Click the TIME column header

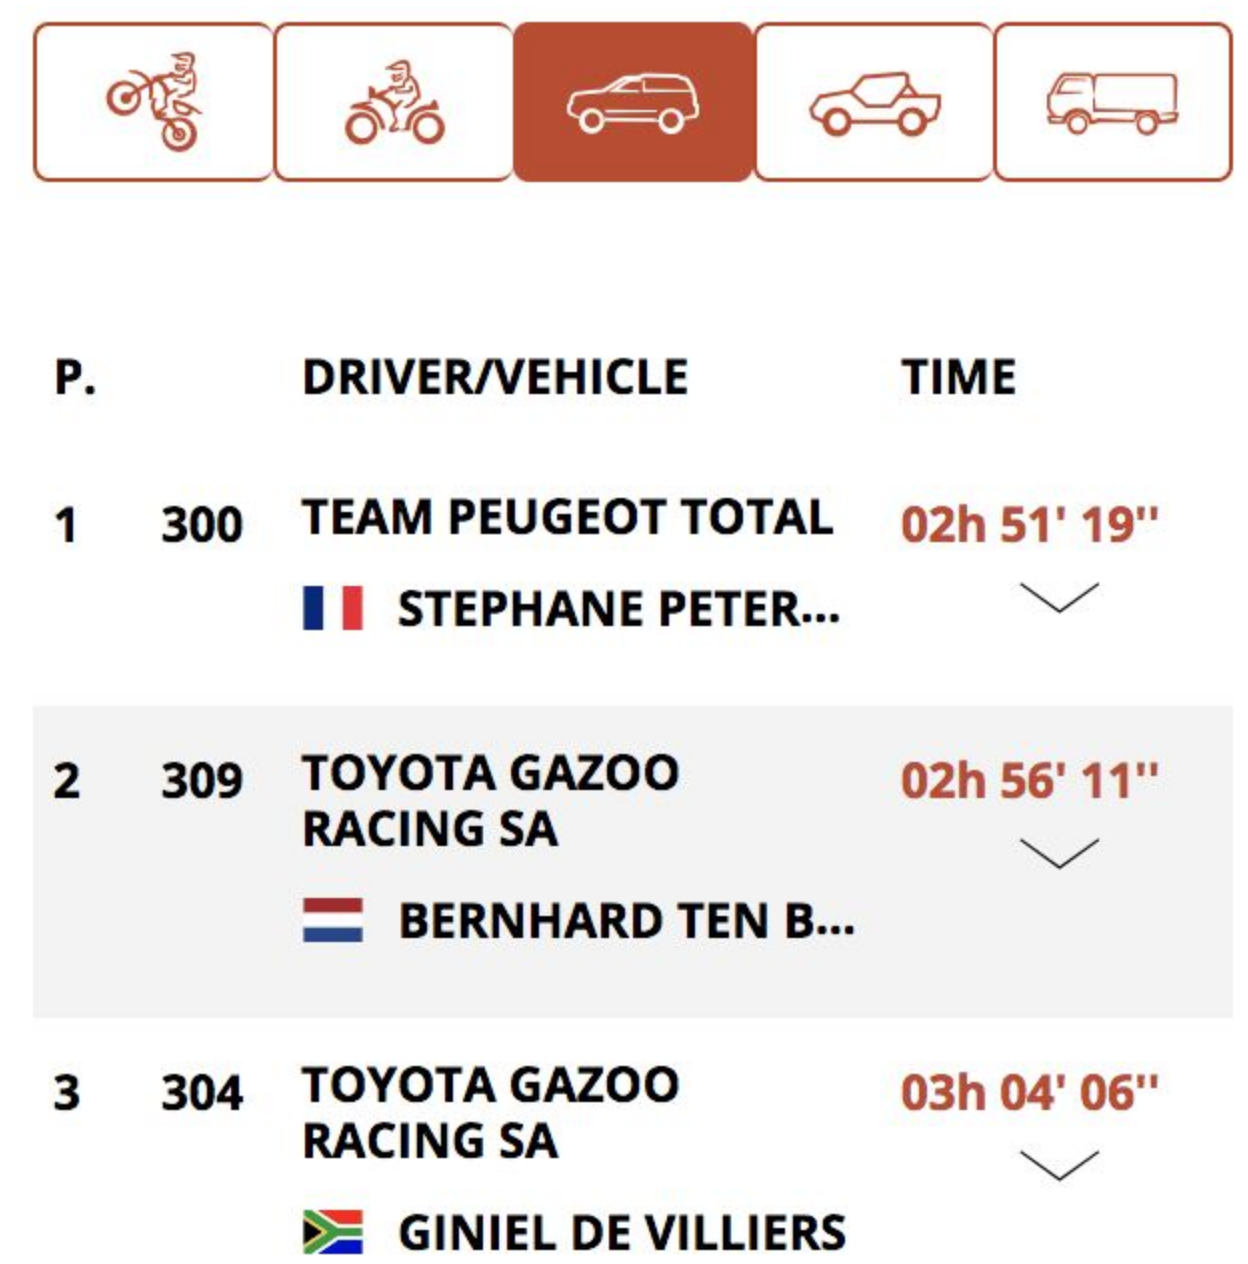click(x=958, y=377)
